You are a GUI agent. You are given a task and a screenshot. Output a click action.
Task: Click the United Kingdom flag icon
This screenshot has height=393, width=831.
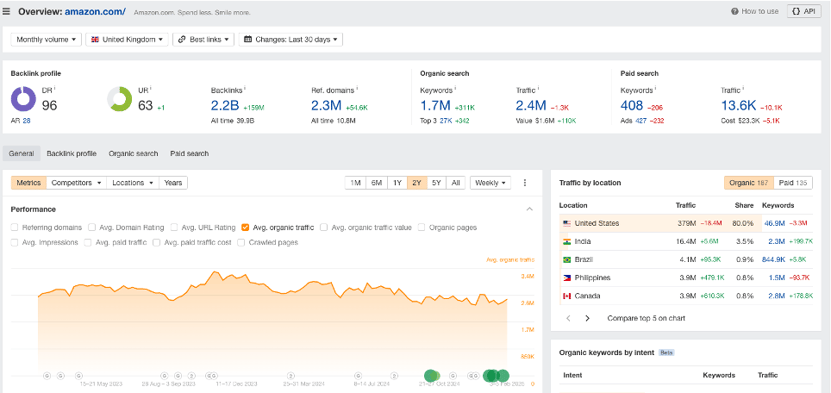click(x=95, y=40)
